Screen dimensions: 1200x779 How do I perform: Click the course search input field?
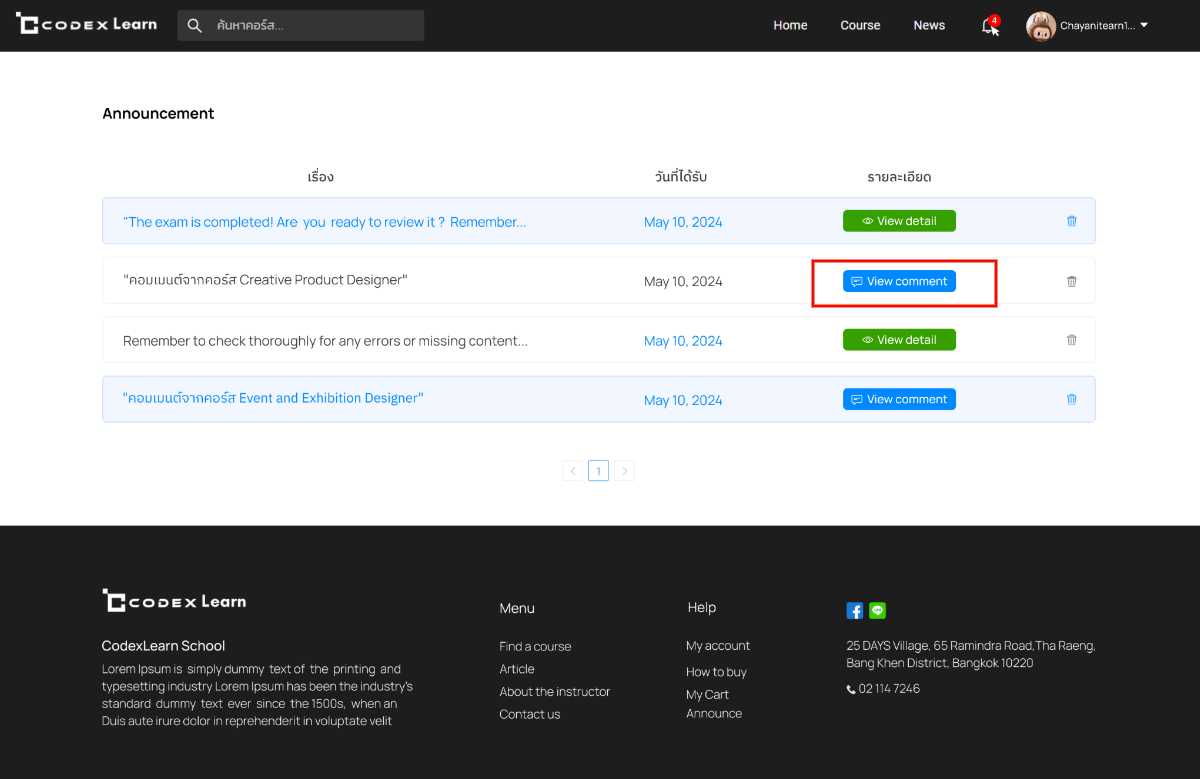click(315, 26)
